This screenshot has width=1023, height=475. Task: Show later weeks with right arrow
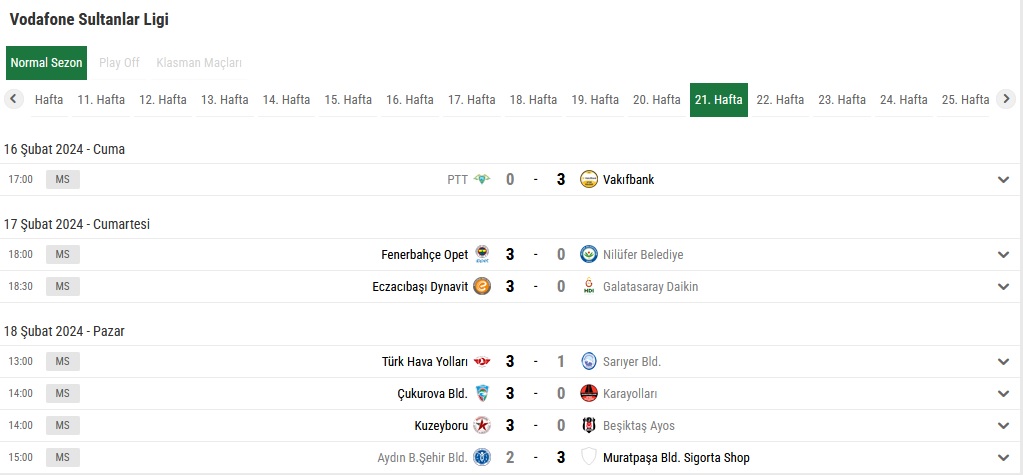point(1006,99)
